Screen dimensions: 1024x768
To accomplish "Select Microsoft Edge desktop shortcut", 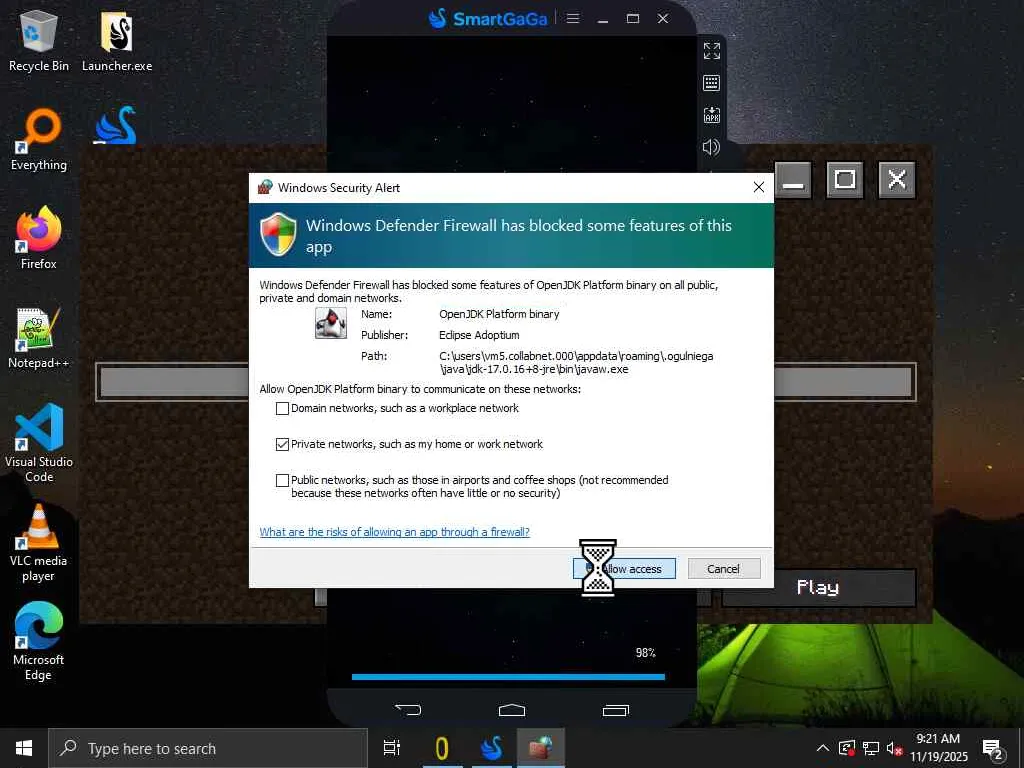I will click(x=39, y=641).
